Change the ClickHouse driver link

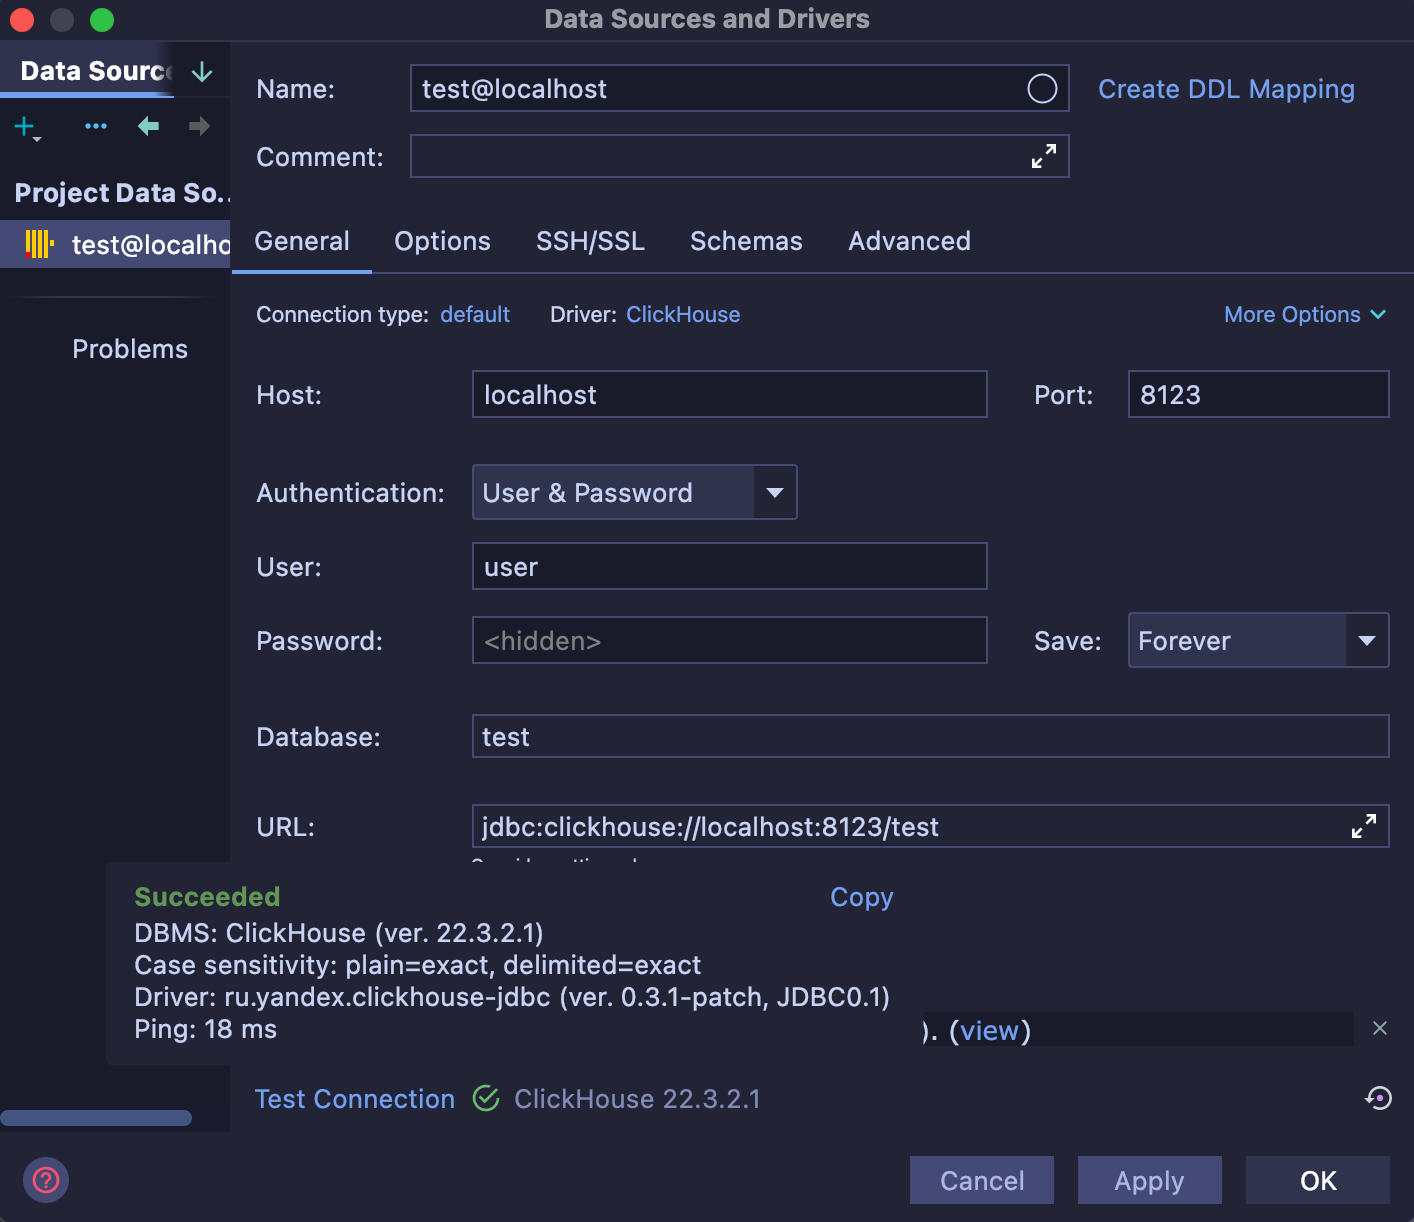[683, 314]
